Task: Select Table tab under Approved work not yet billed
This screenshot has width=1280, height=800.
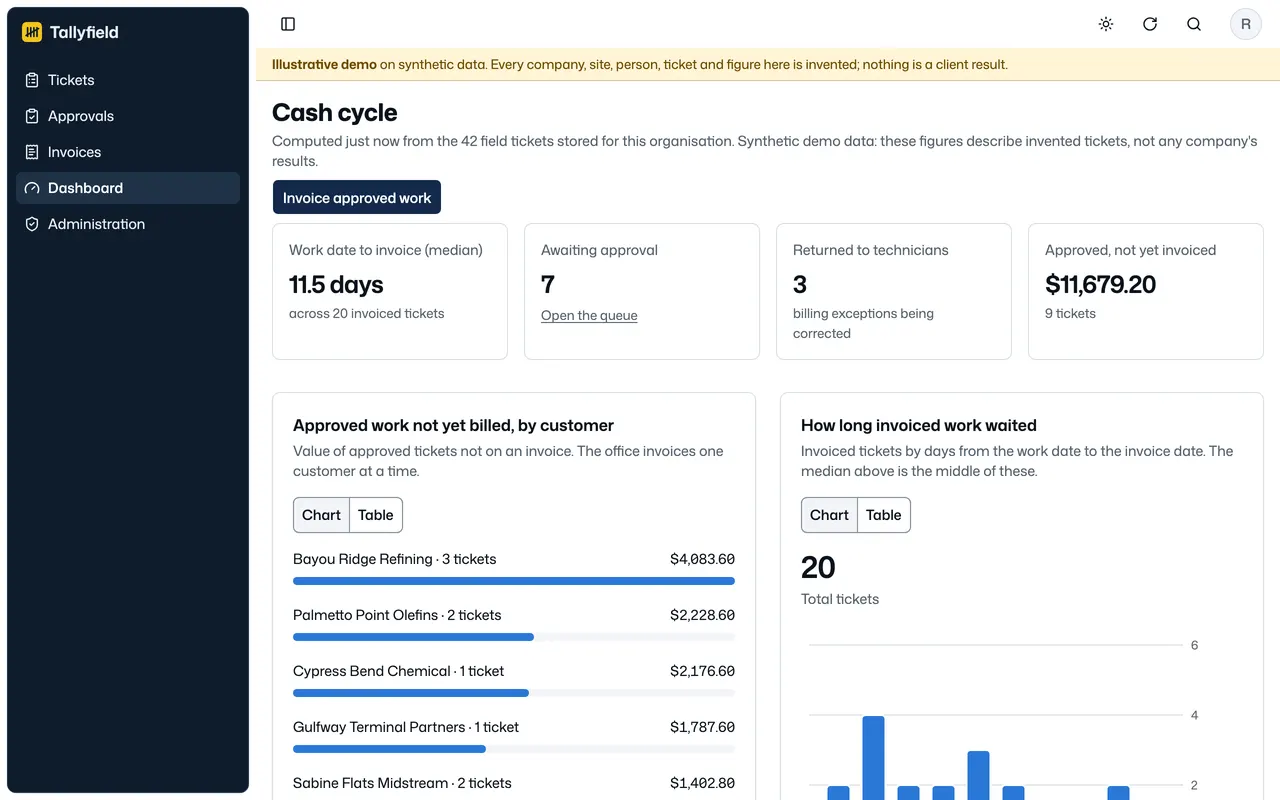Action: point(376,515)
